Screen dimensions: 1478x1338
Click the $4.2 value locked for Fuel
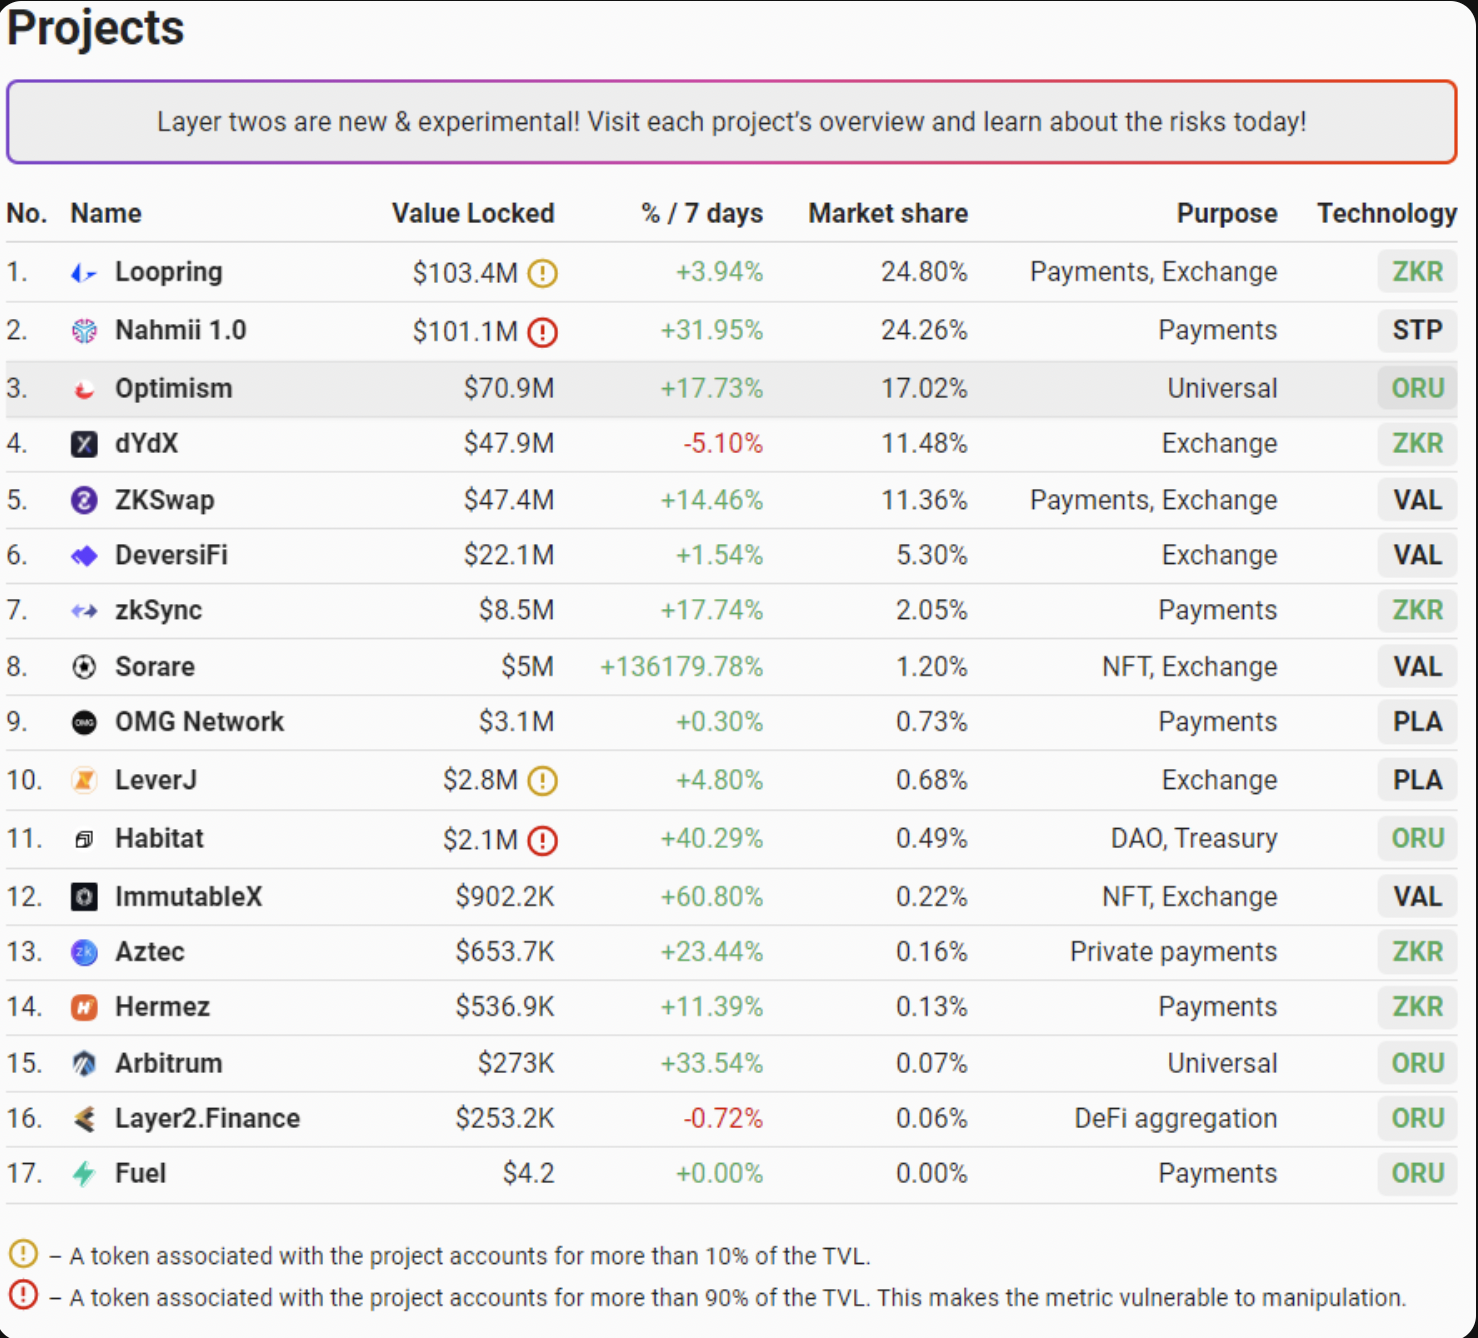[528, 1173]
